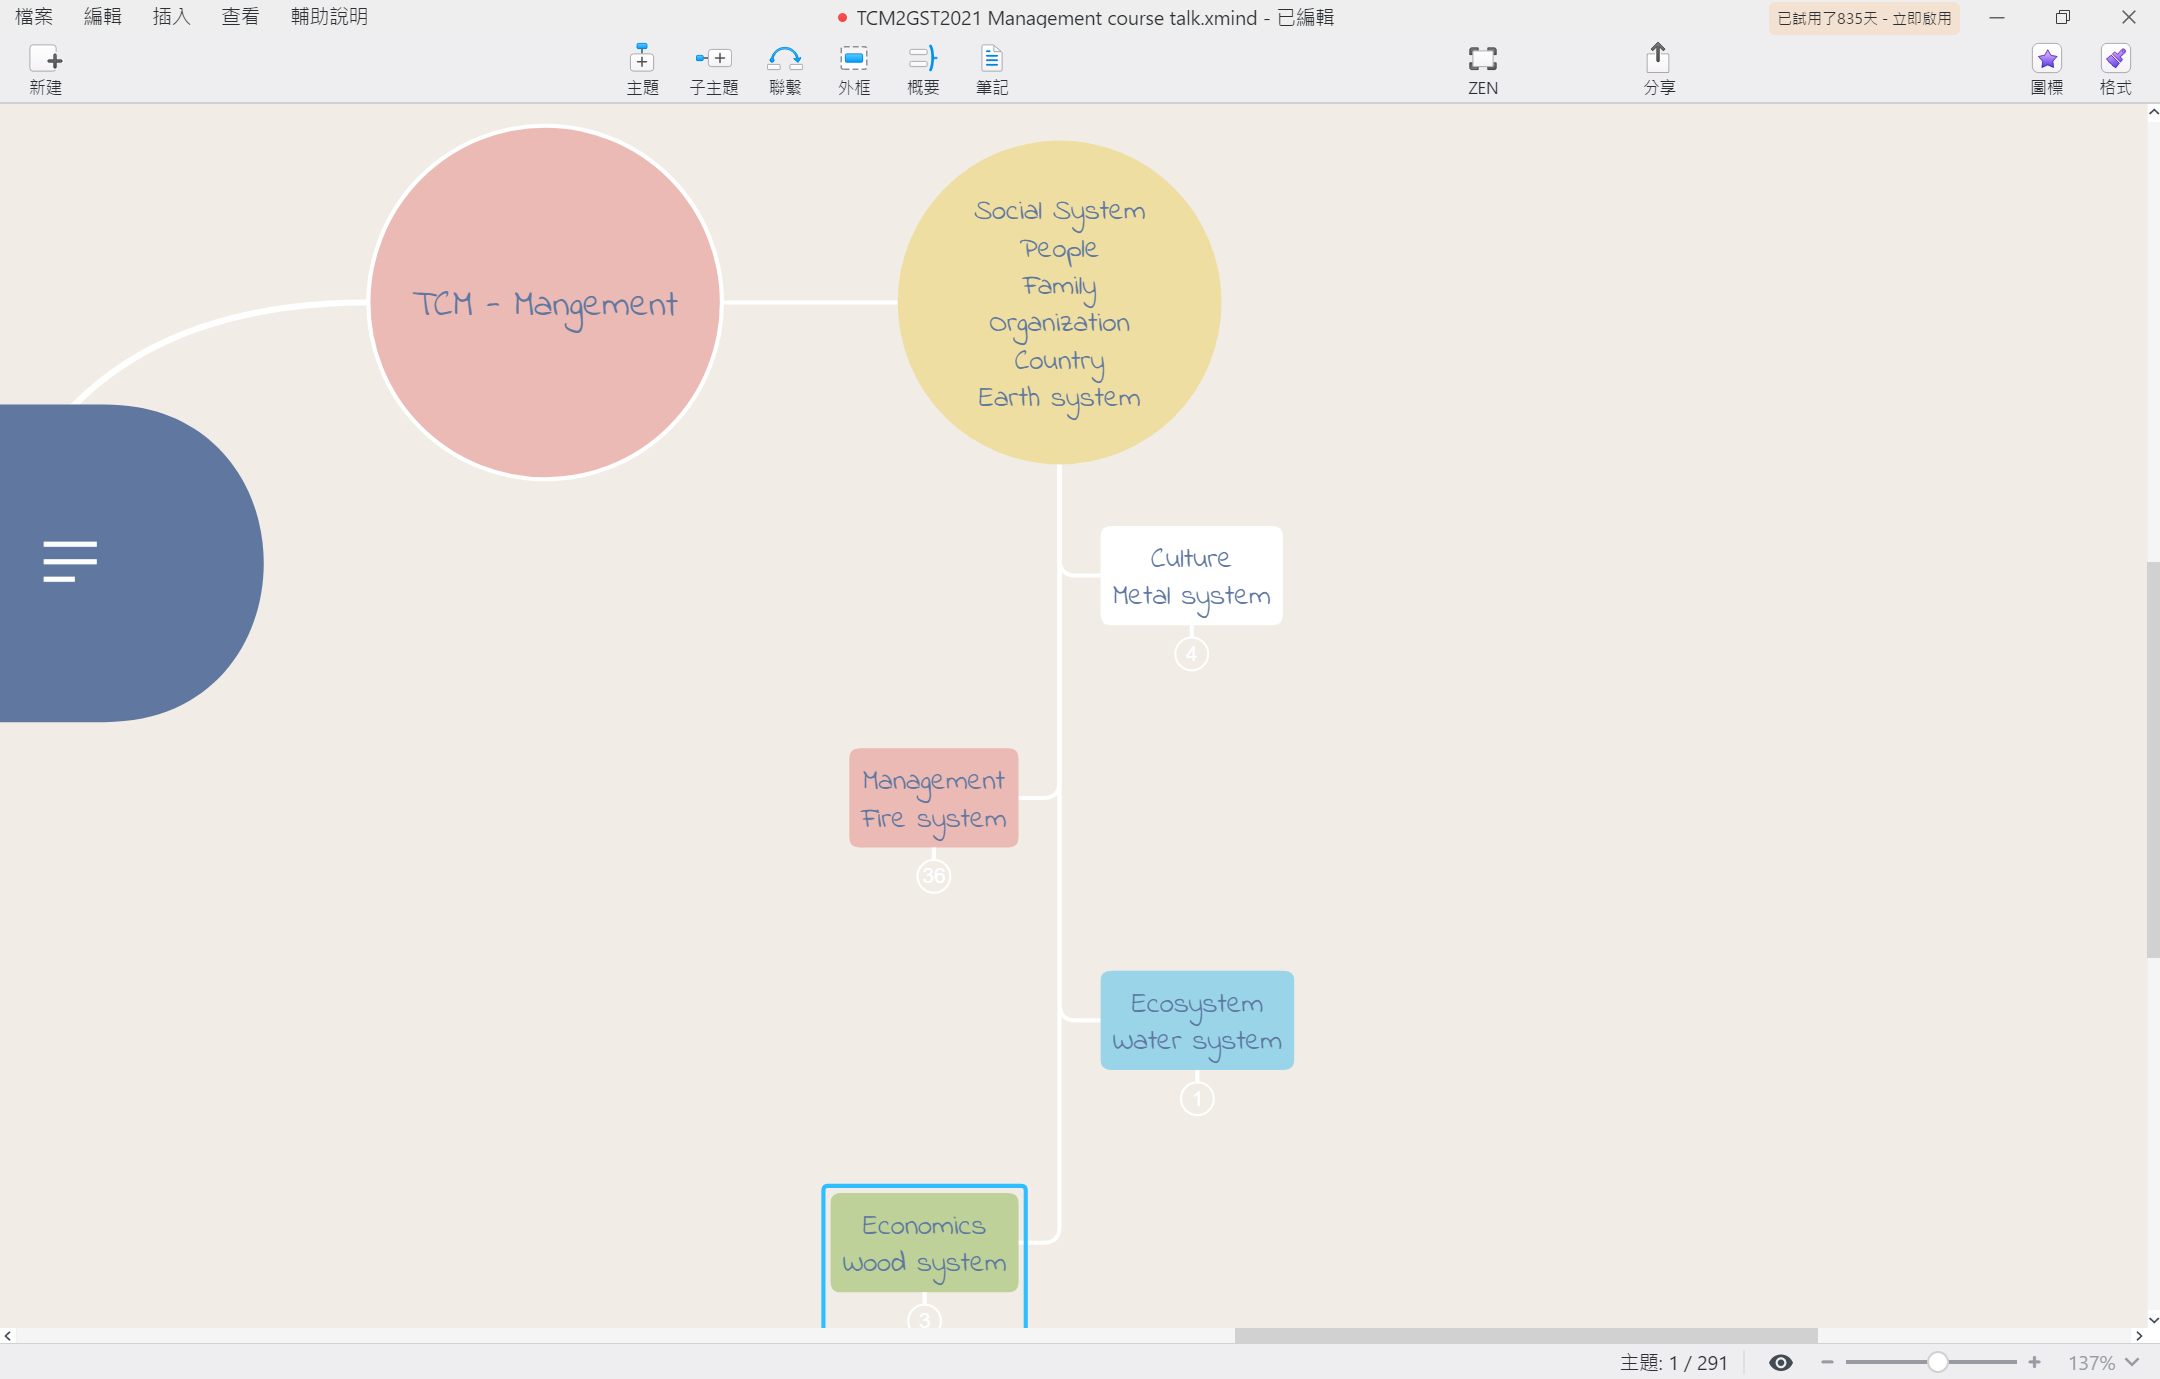Open the 137% zoom level dropdown
The width and height of the screenshot is (2160, 1379).
(2103, 1362)
